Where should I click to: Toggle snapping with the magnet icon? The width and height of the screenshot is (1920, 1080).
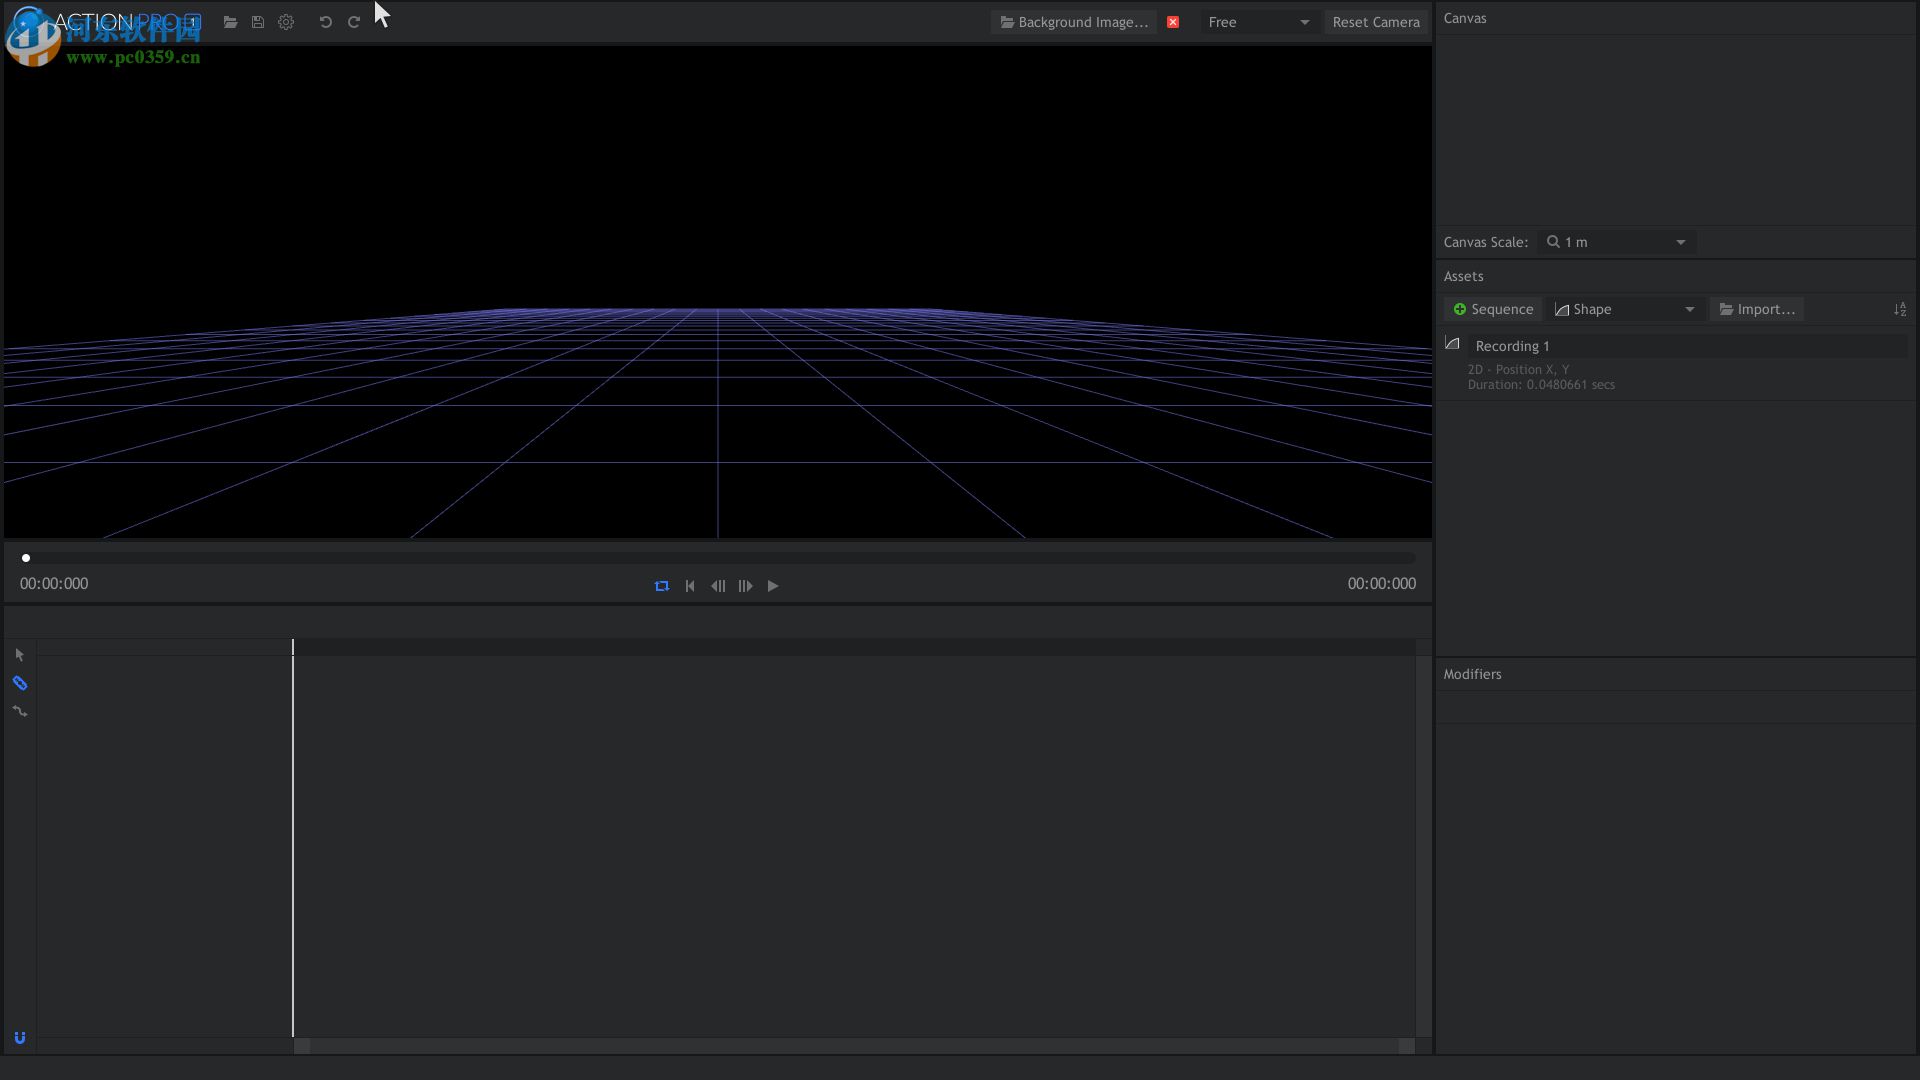(20, 1038)
